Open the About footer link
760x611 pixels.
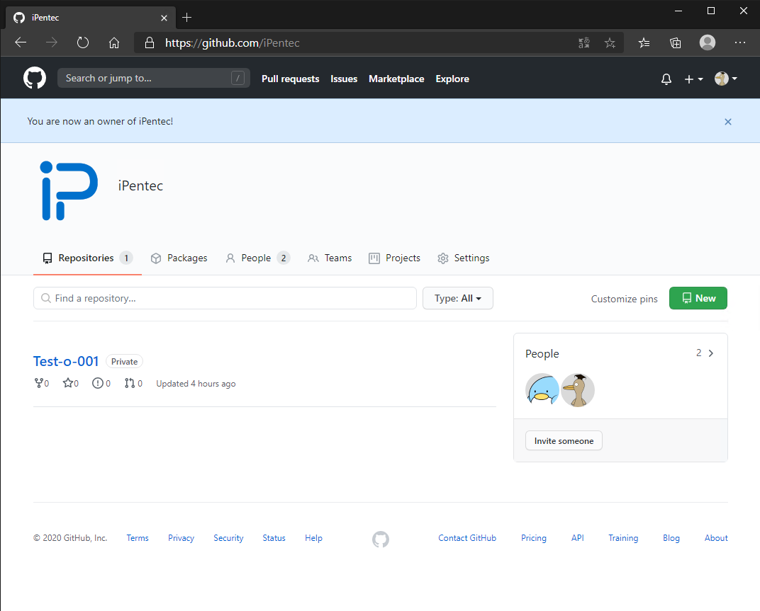point(716,538)
